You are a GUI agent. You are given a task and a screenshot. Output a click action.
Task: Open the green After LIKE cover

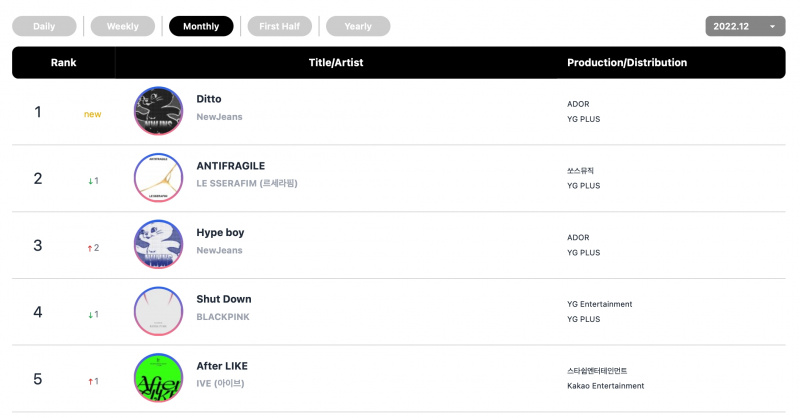click(x=158, y=378)
